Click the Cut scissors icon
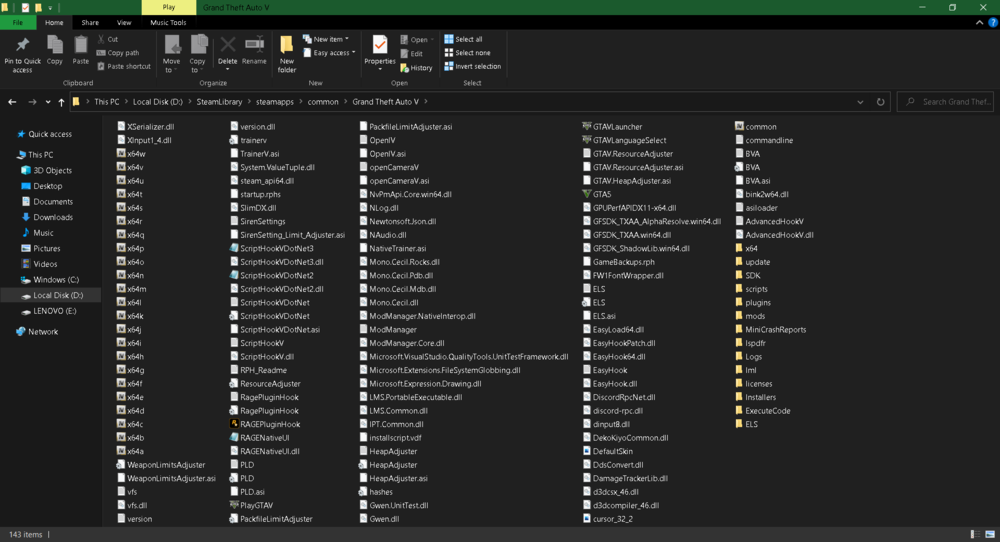Screen dimensions: 1000x542 pos(101,39)
